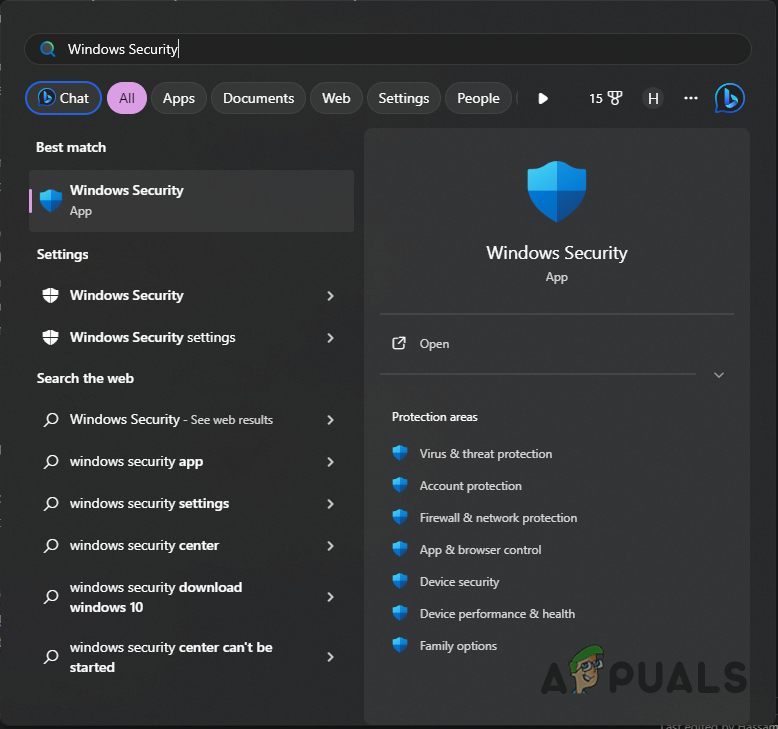Open Virus & threat protection
The height and width of the screenshot is (729, 778).
(x=486, y=454)
